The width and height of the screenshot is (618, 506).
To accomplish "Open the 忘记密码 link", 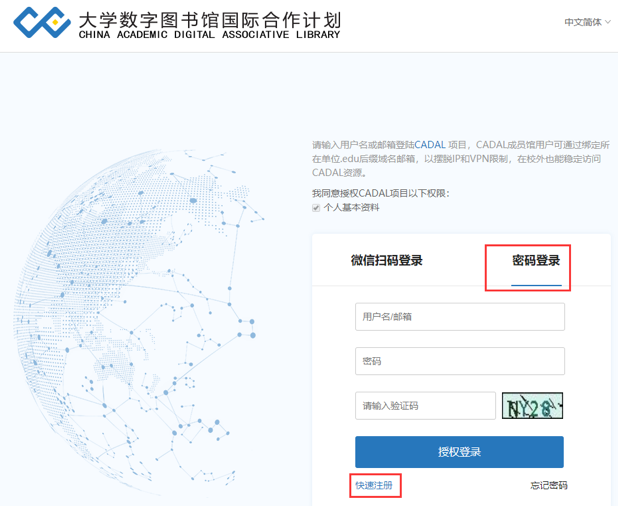I will [x=549, y=486].
